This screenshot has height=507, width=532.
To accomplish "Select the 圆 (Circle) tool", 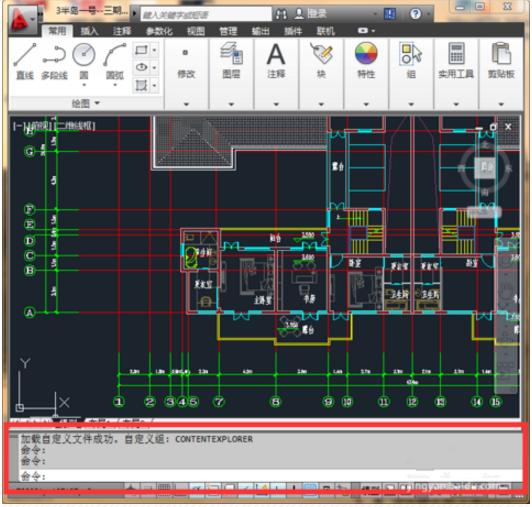I will coord(84,61).
